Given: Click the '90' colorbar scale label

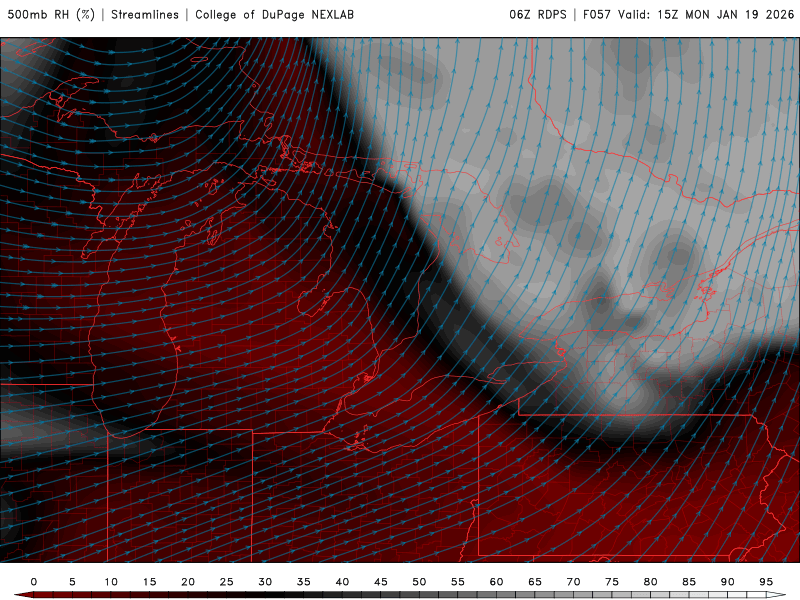Looking at the screenshot, I should [728, 582].
